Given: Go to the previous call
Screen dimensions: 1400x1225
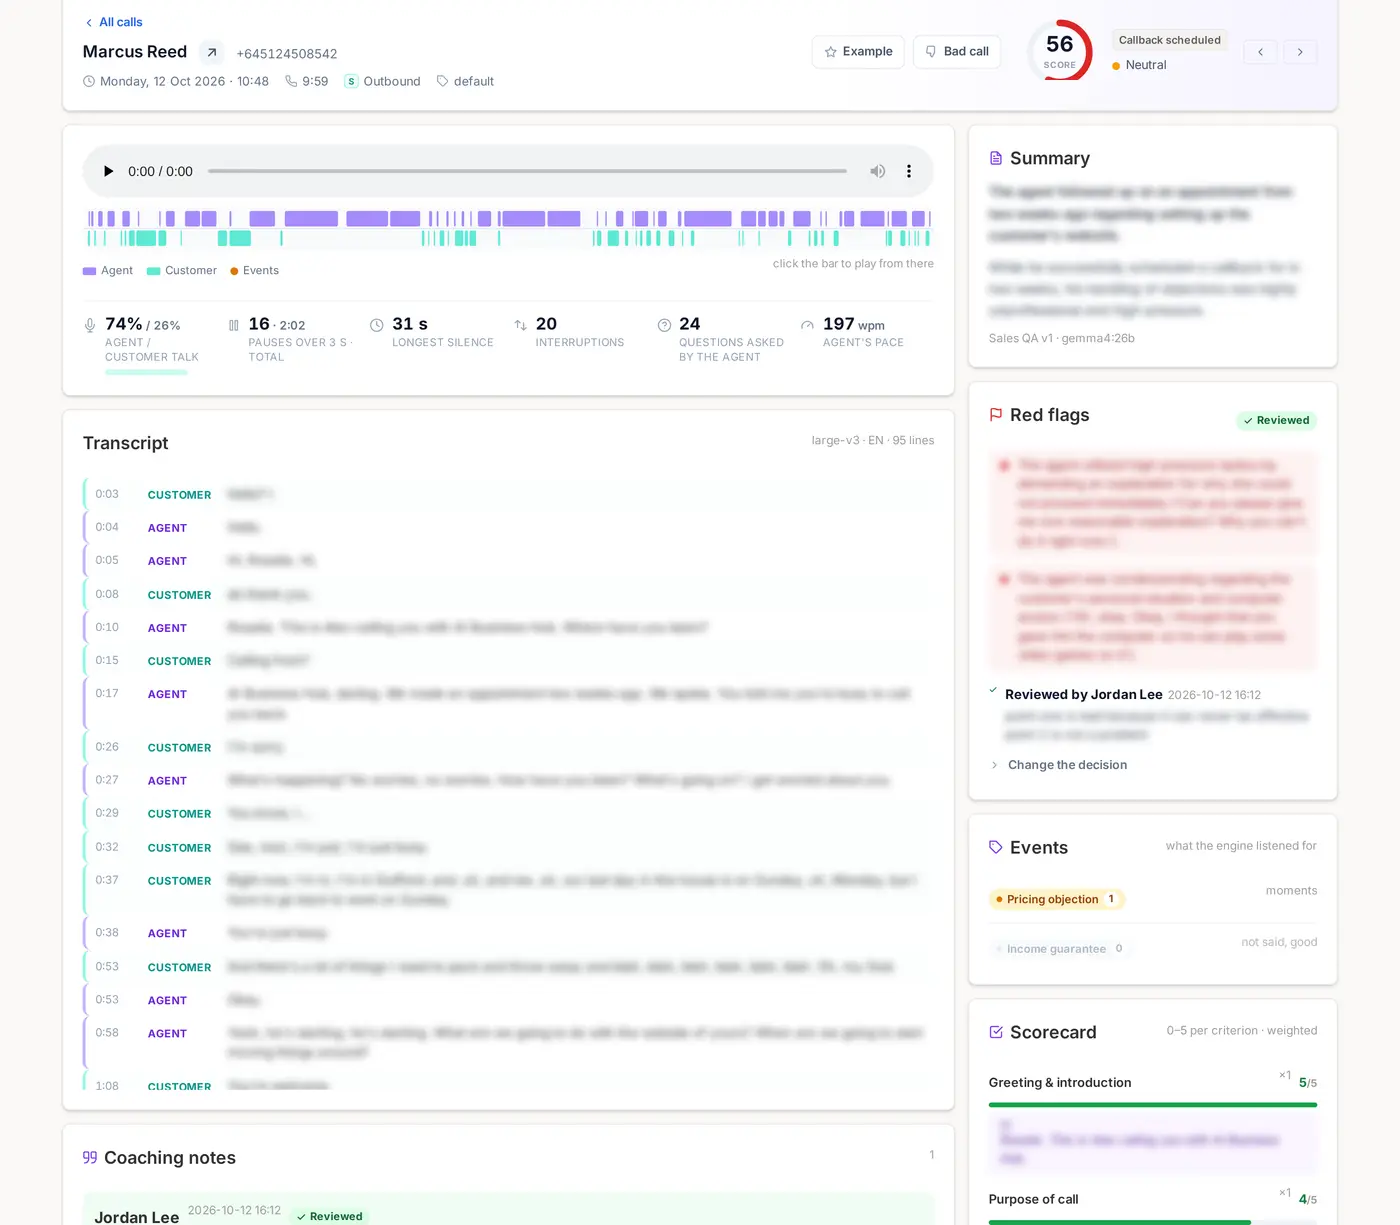Looking at the screenshot, I should click(1260, 52).
